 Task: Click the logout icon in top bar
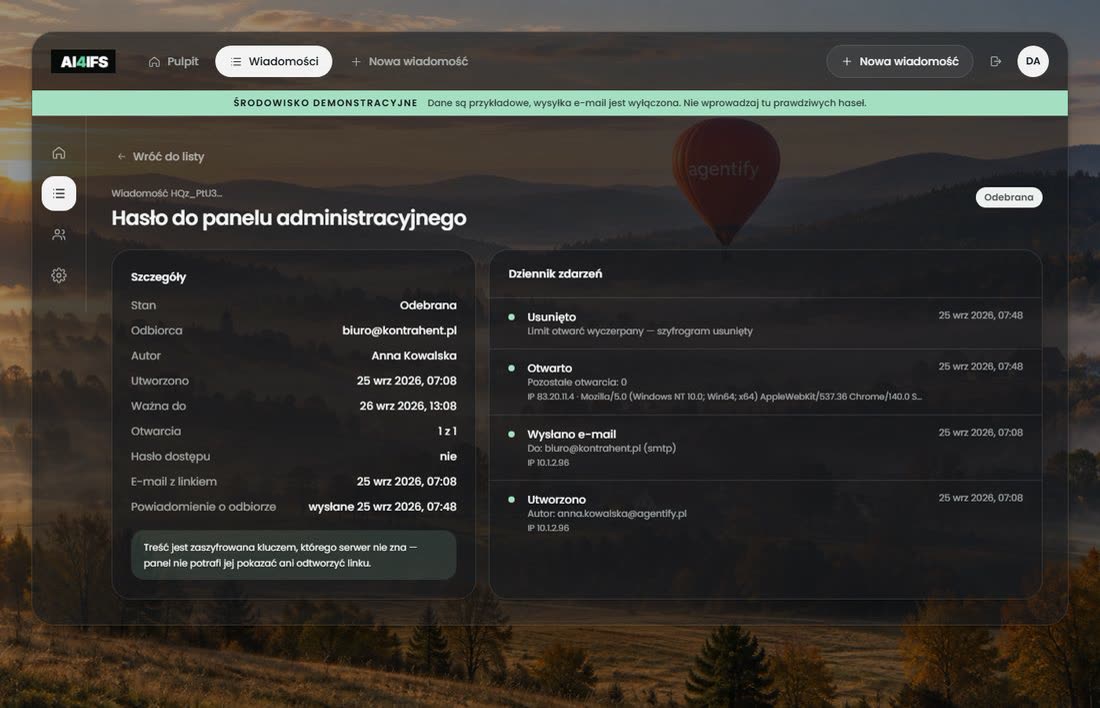(x=995, y=62)
